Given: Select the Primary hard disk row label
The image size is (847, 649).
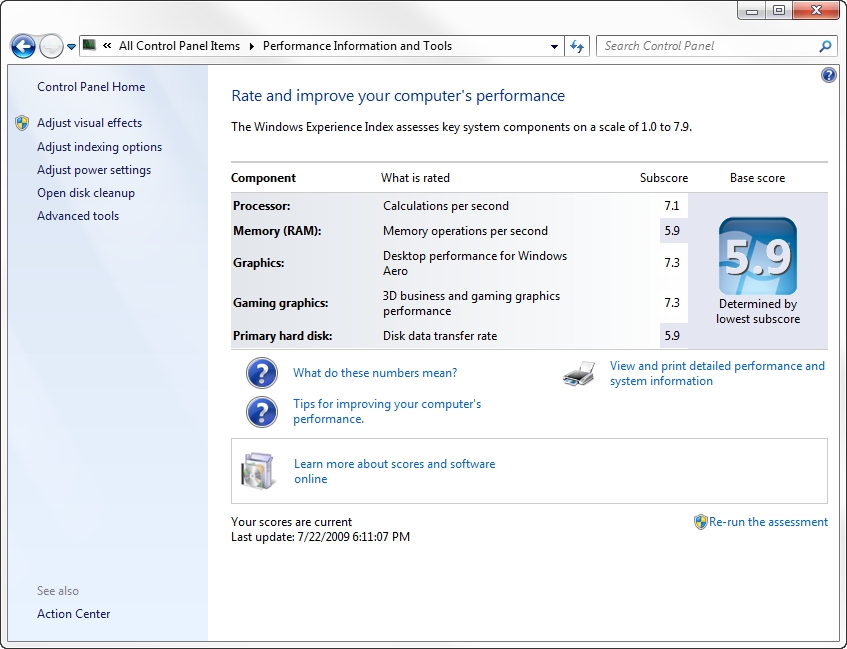Looking at the screenshot, I should pyautogui.click(x=283, y=336).
